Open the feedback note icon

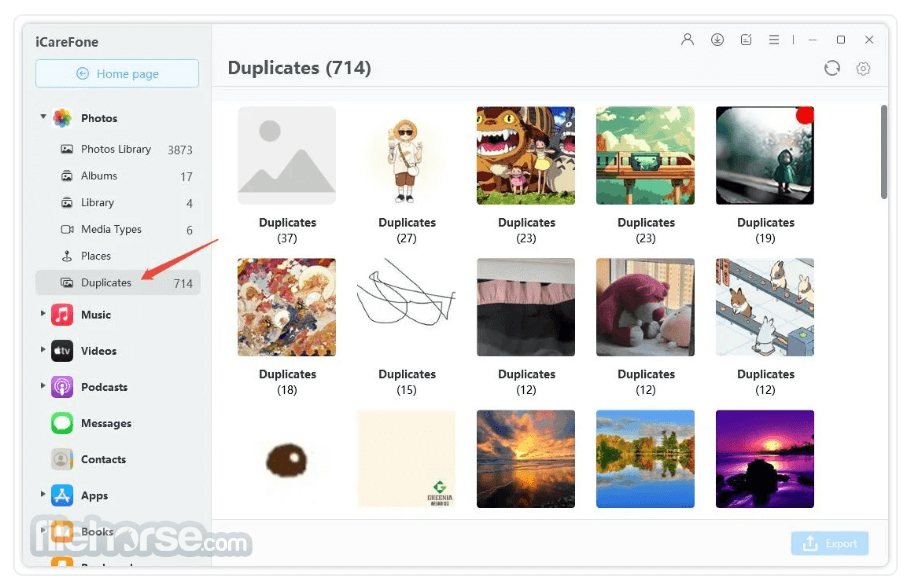[746, 39]
